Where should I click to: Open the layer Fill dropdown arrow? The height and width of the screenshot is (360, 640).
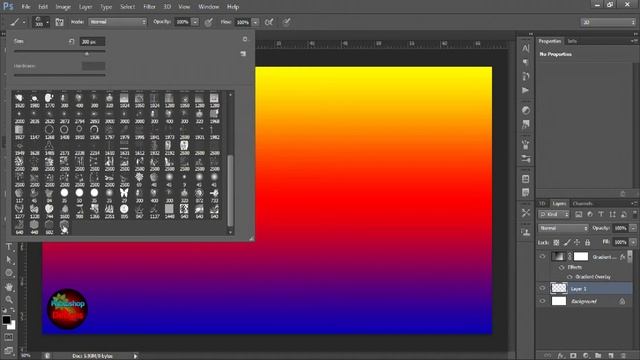pos(633,242)
